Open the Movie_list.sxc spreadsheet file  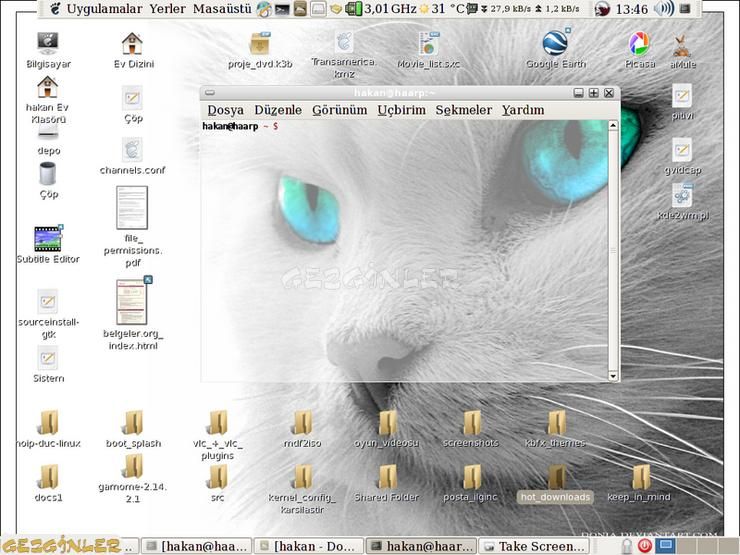click(x=428, y=45)
